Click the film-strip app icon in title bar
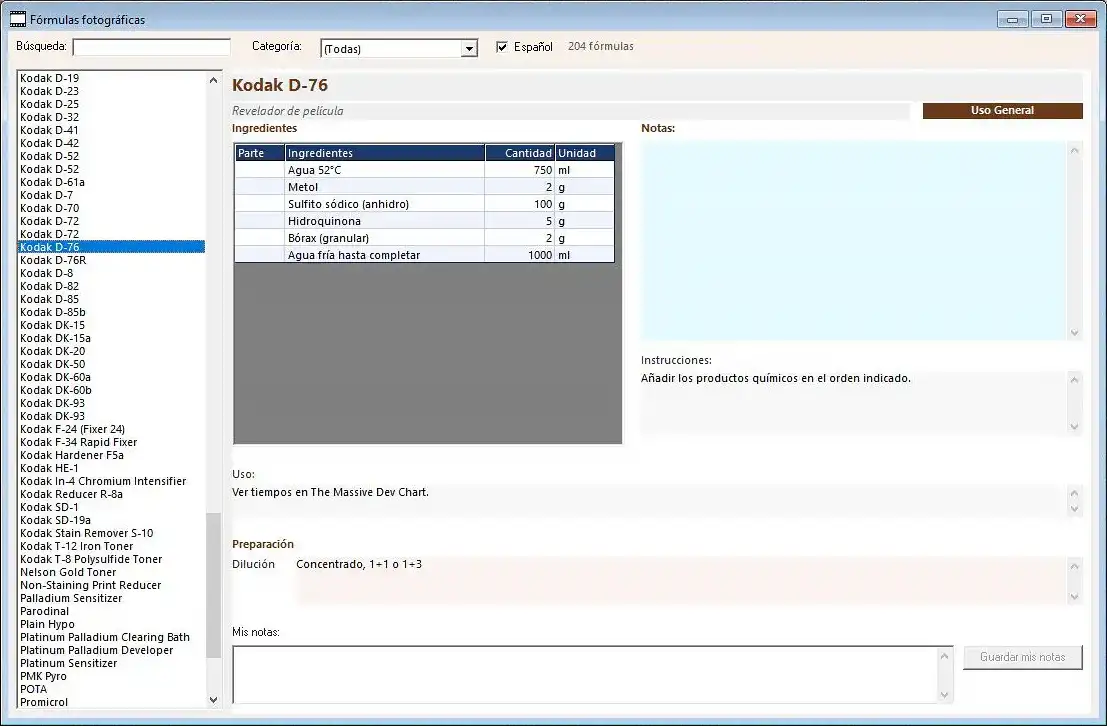This screenshot has height=726, width=1107. (18, 19)
